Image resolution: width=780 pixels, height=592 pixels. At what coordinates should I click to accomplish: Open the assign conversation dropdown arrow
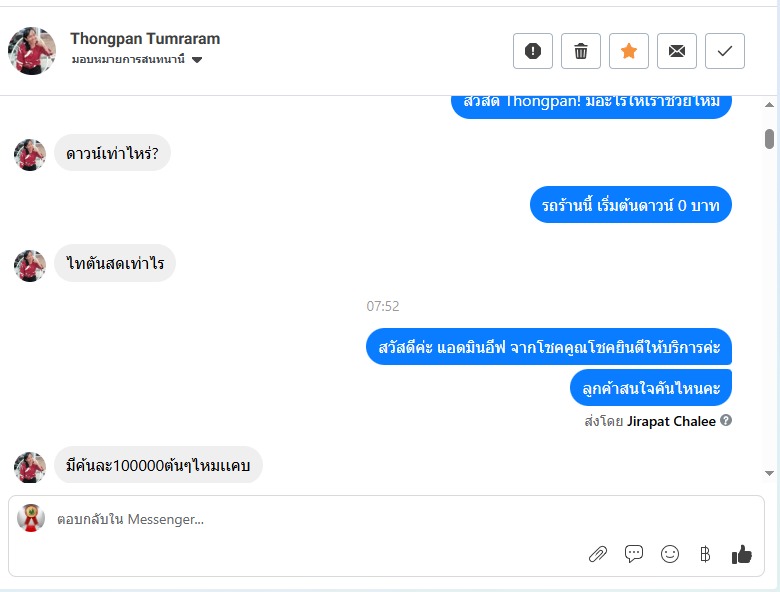197,60
